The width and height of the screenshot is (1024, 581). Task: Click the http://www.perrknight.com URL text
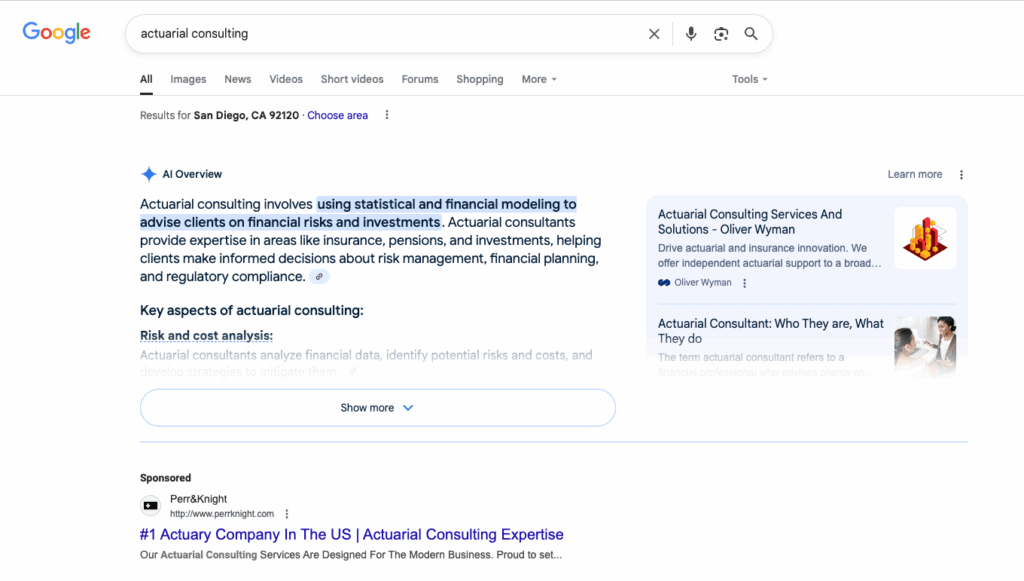(x=222, y=514)
